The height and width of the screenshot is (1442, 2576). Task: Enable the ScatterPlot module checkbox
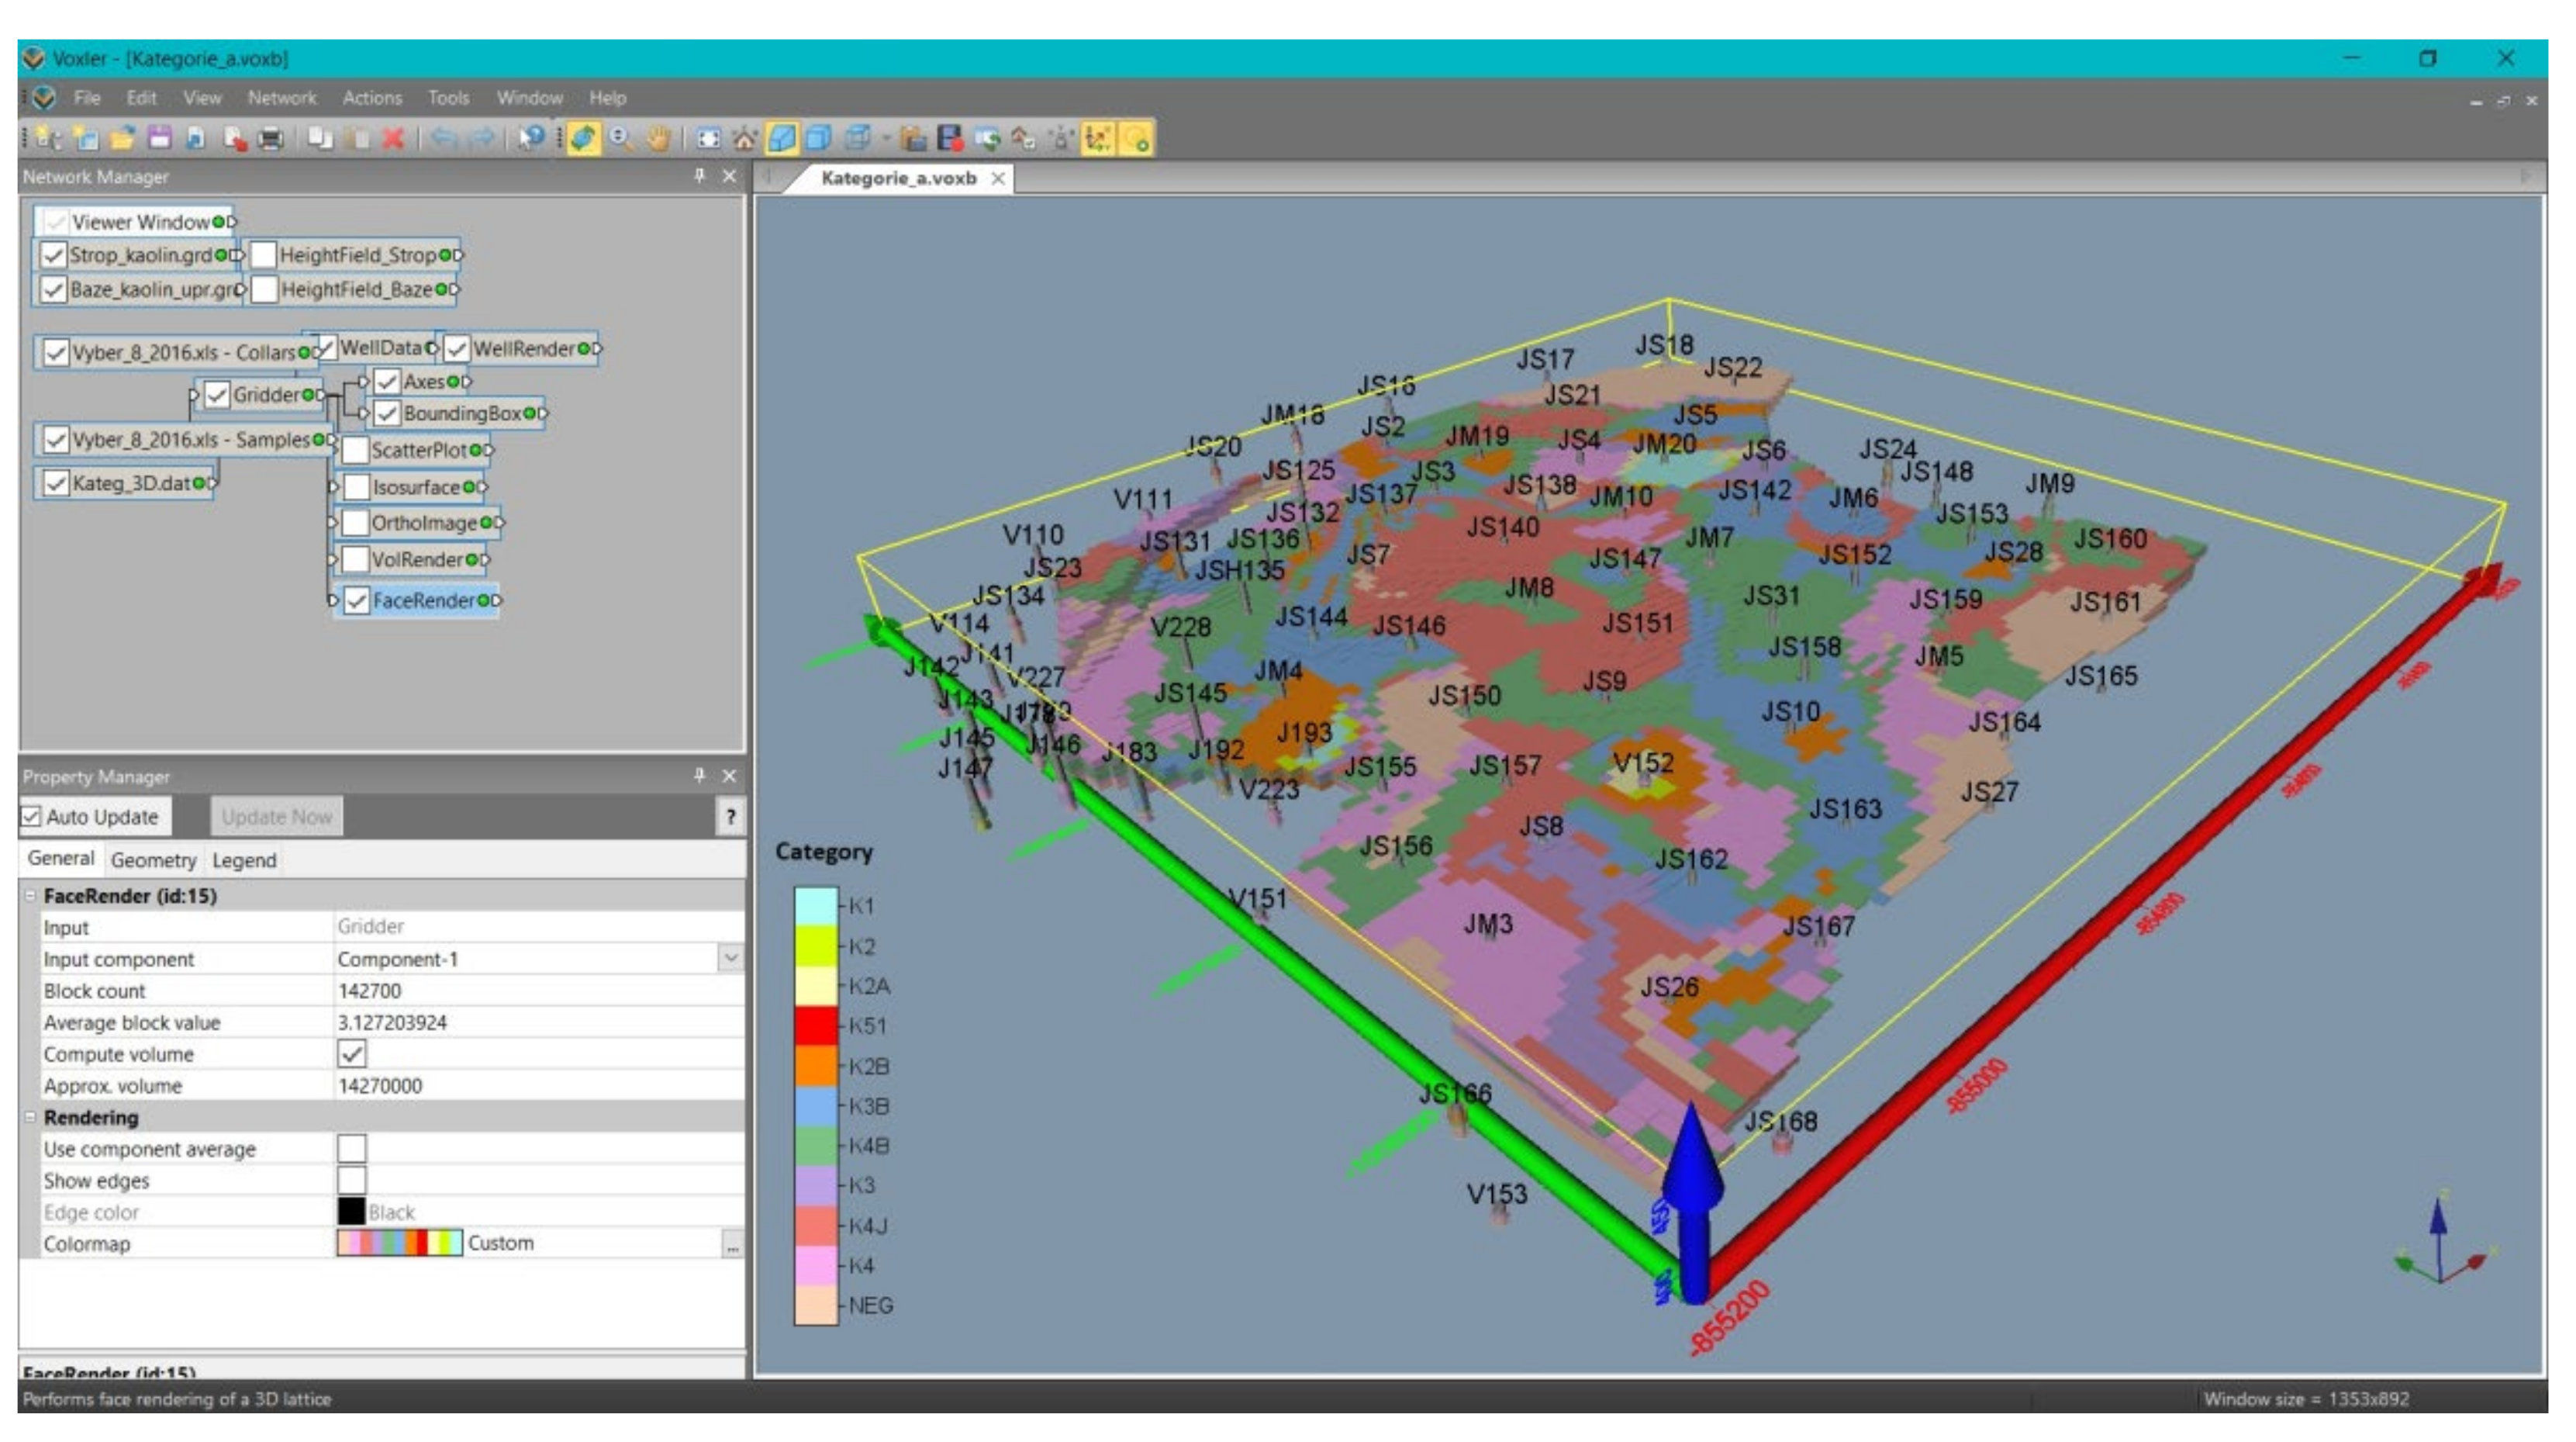pos(356,451)
